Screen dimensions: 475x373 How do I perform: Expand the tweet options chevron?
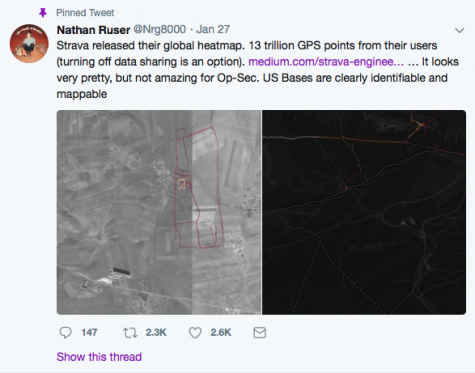(x=460, y=30)
